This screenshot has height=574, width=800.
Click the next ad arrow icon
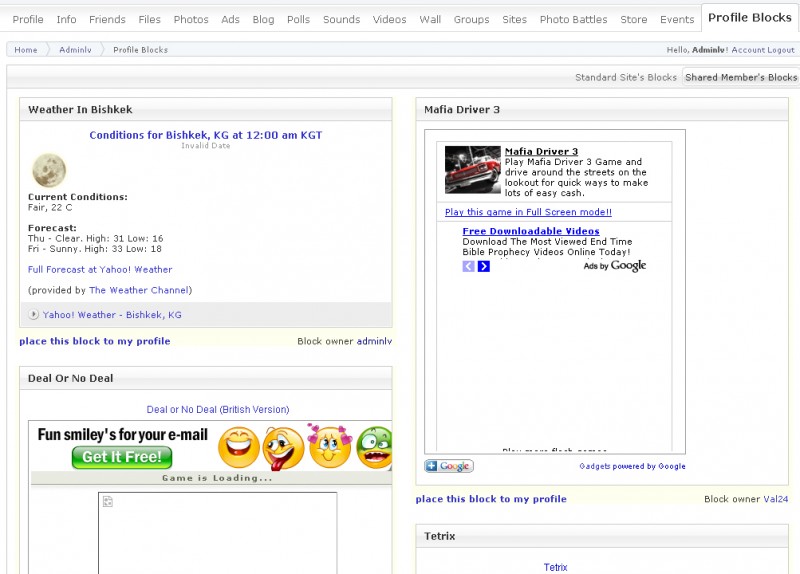[x=484, y=266]
